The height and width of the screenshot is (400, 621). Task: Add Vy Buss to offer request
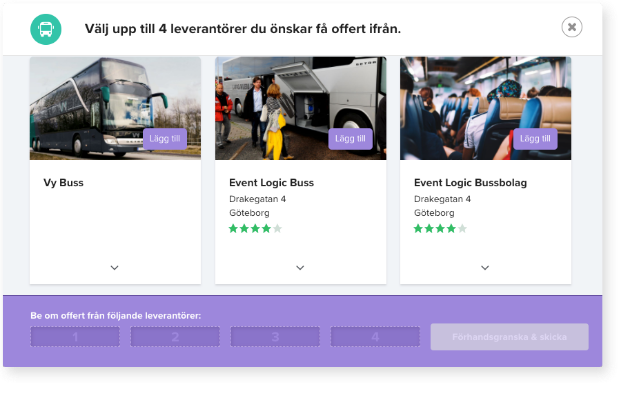click(165, 139)
